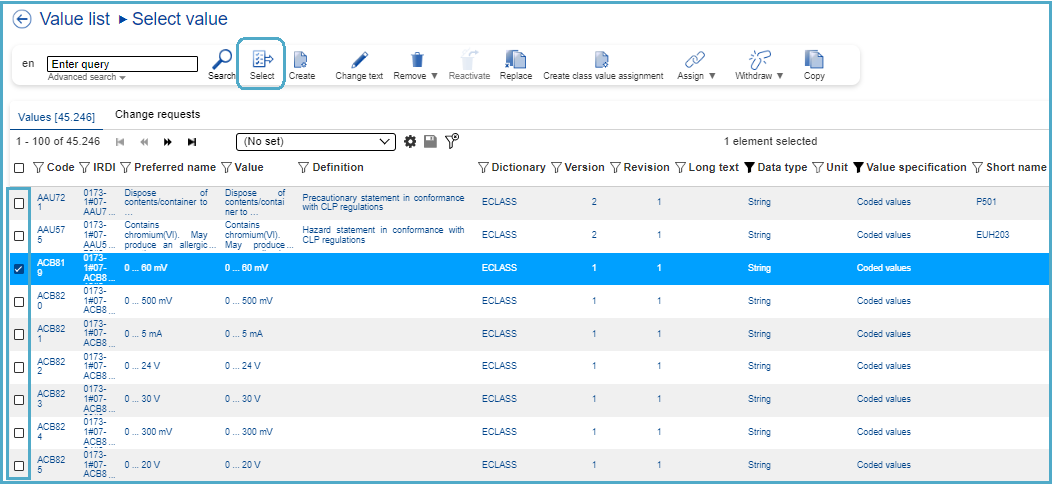The image size is (1052, 484).
Task: Open the Values [45.246] tab
Action: 56,117
